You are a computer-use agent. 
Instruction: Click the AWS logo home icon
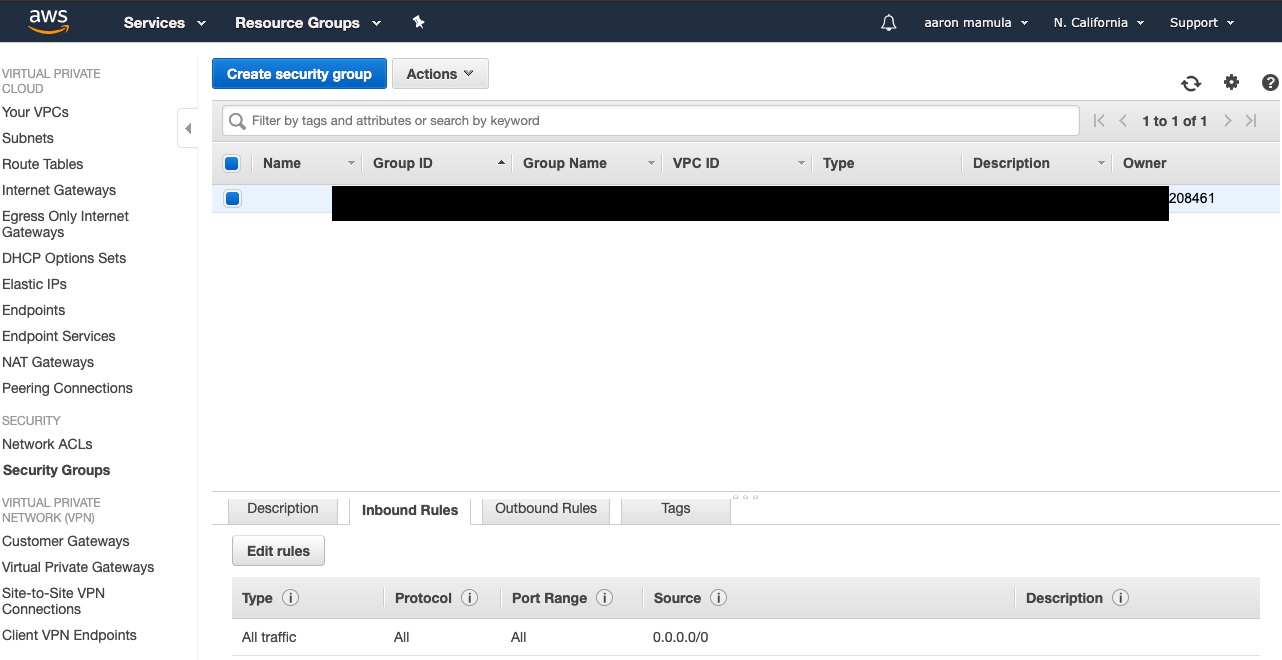coord(48,21)
